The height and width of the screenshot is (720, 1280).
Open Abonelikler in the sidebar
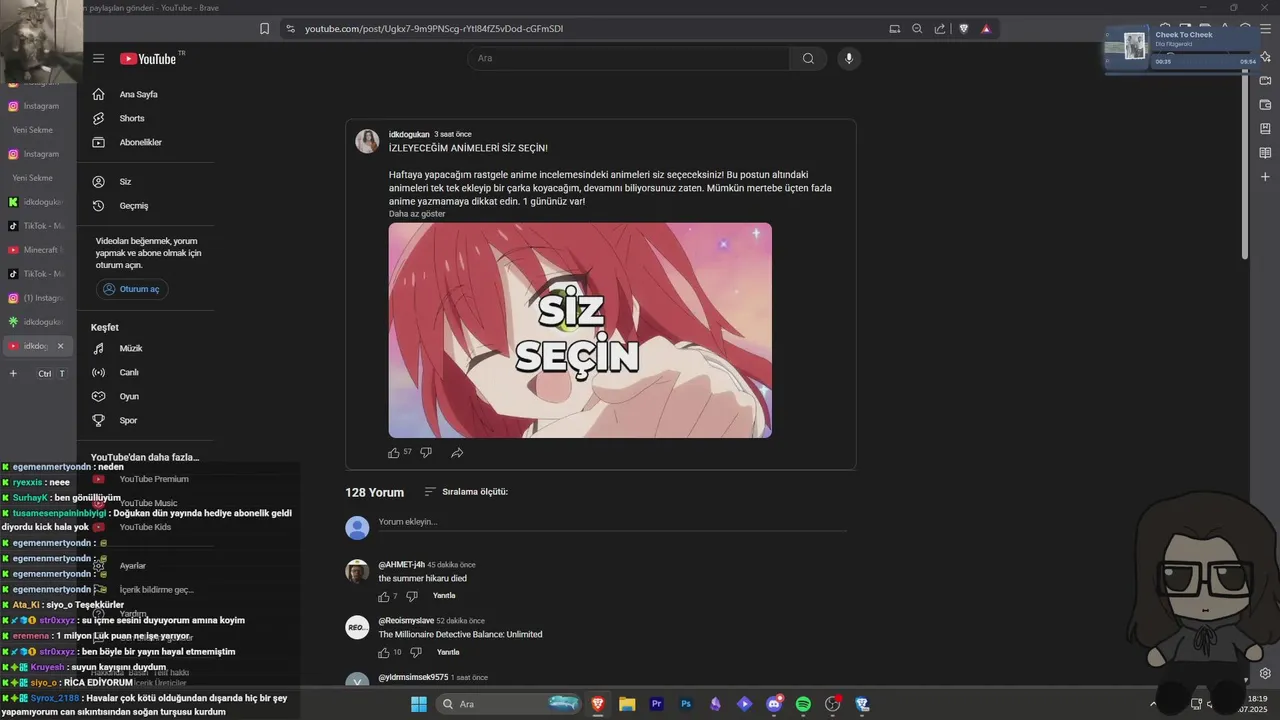(x=139, y=142)
